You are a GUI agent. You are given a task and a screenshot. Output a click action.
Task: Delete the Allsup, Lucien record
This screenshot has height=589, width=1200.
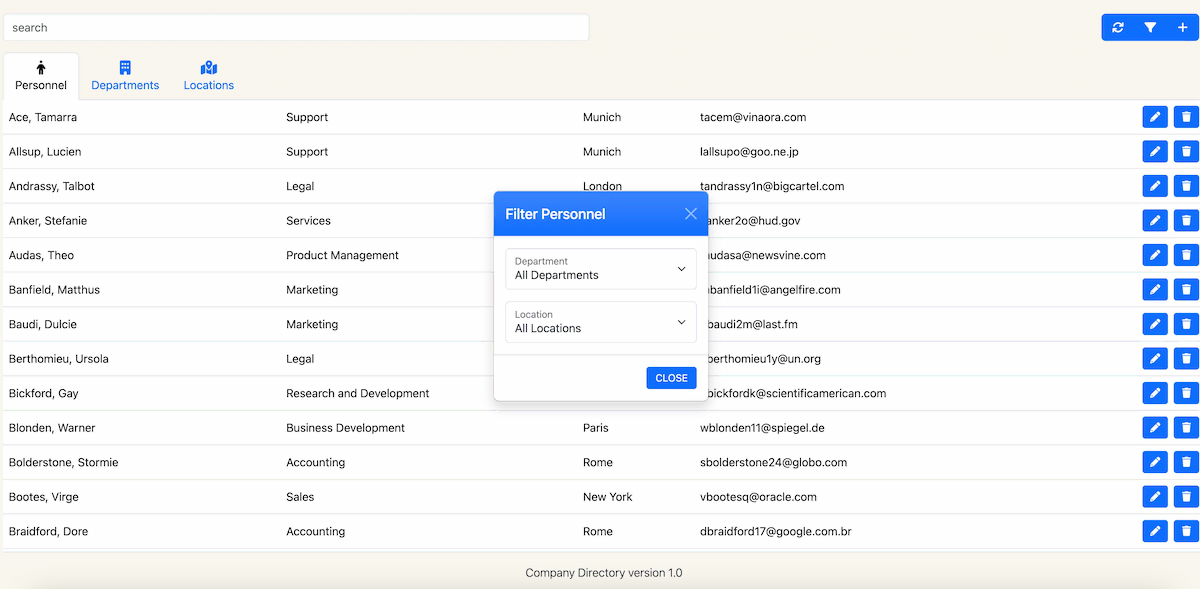tap(1186, 152)
